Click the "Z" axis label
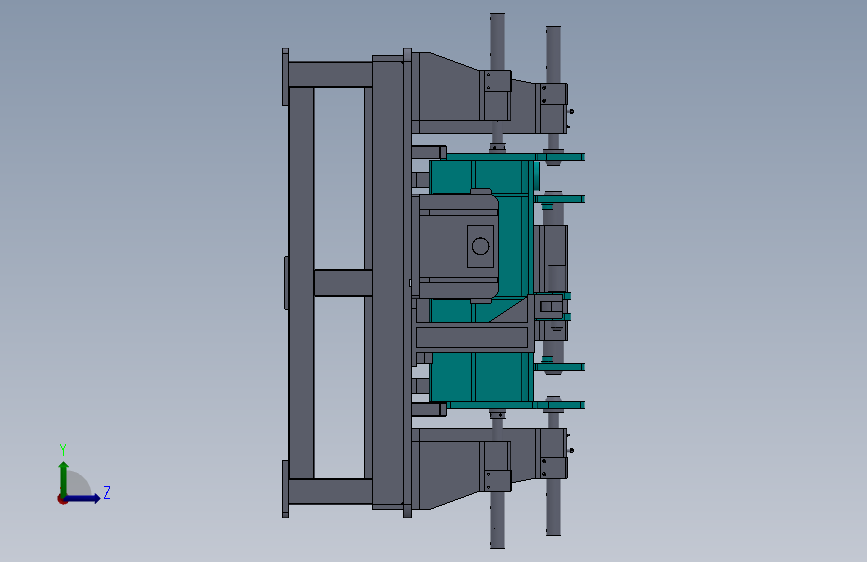 107,492
